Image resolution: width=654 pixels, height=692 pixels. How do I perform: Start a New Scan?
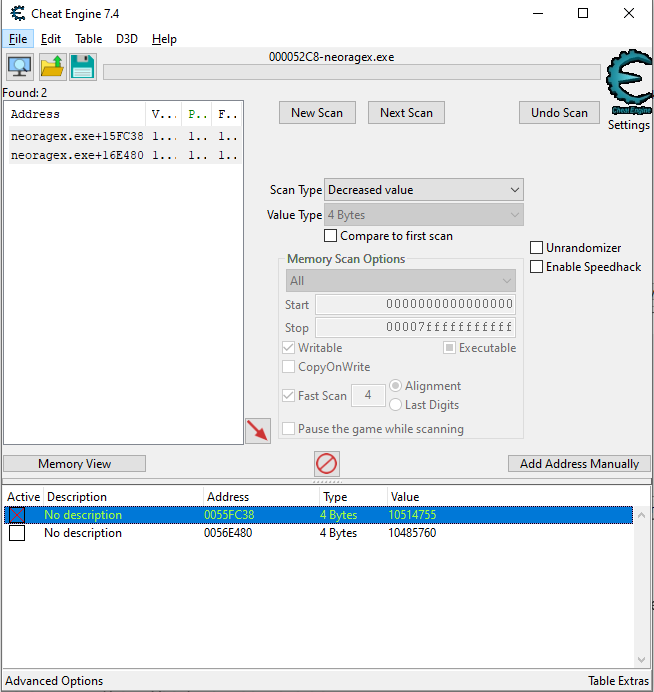(x=317, y=113)
